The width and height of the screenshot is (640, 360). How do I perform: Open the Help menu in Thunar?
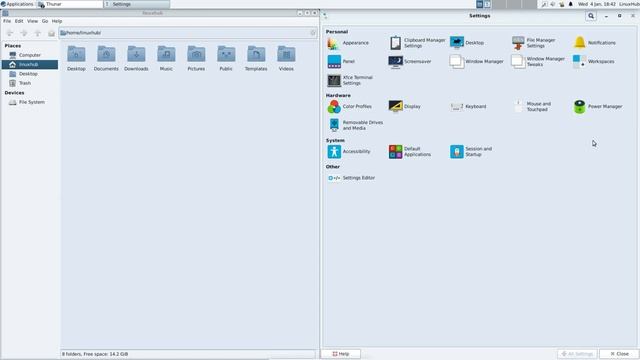[x=57, y=21]
